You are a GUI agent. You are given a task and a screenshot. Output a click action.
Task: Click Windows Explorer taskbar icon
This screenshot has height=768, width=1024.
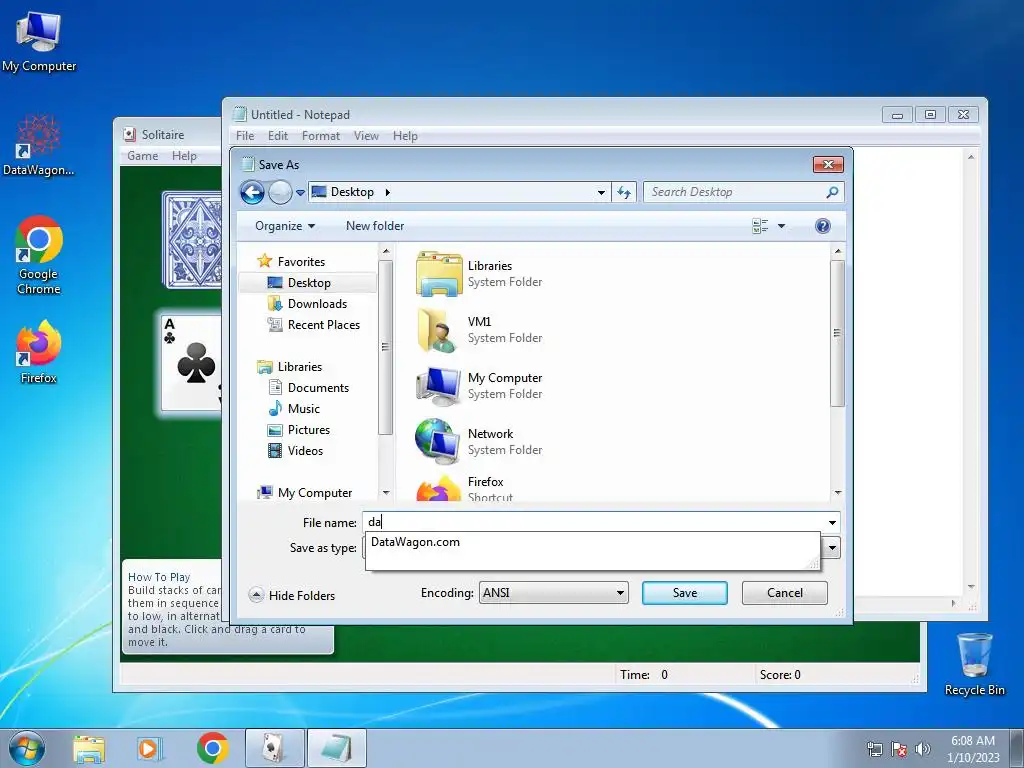pos(89,748)
